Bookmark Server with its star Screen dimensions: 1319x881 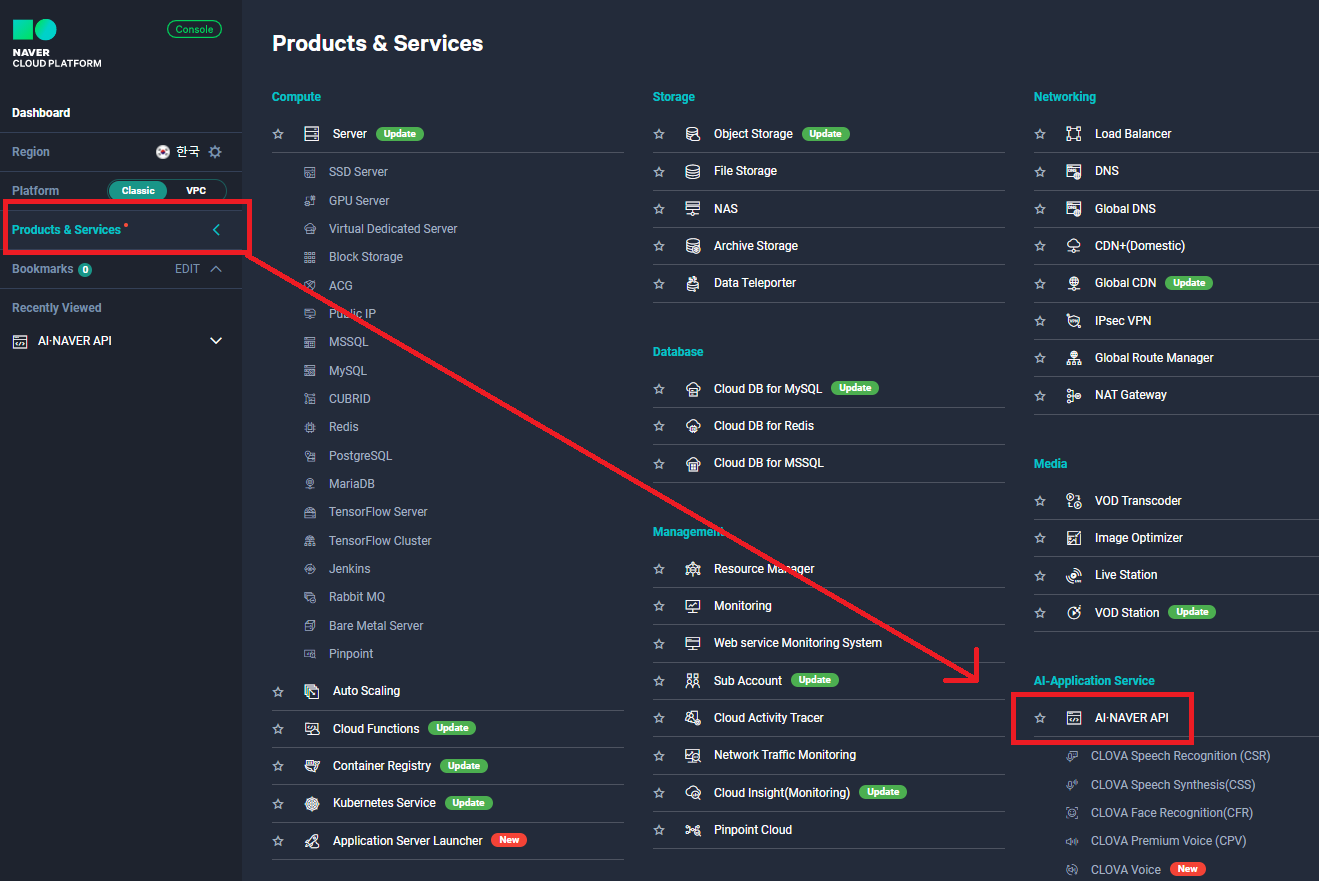tap(278, 134)
